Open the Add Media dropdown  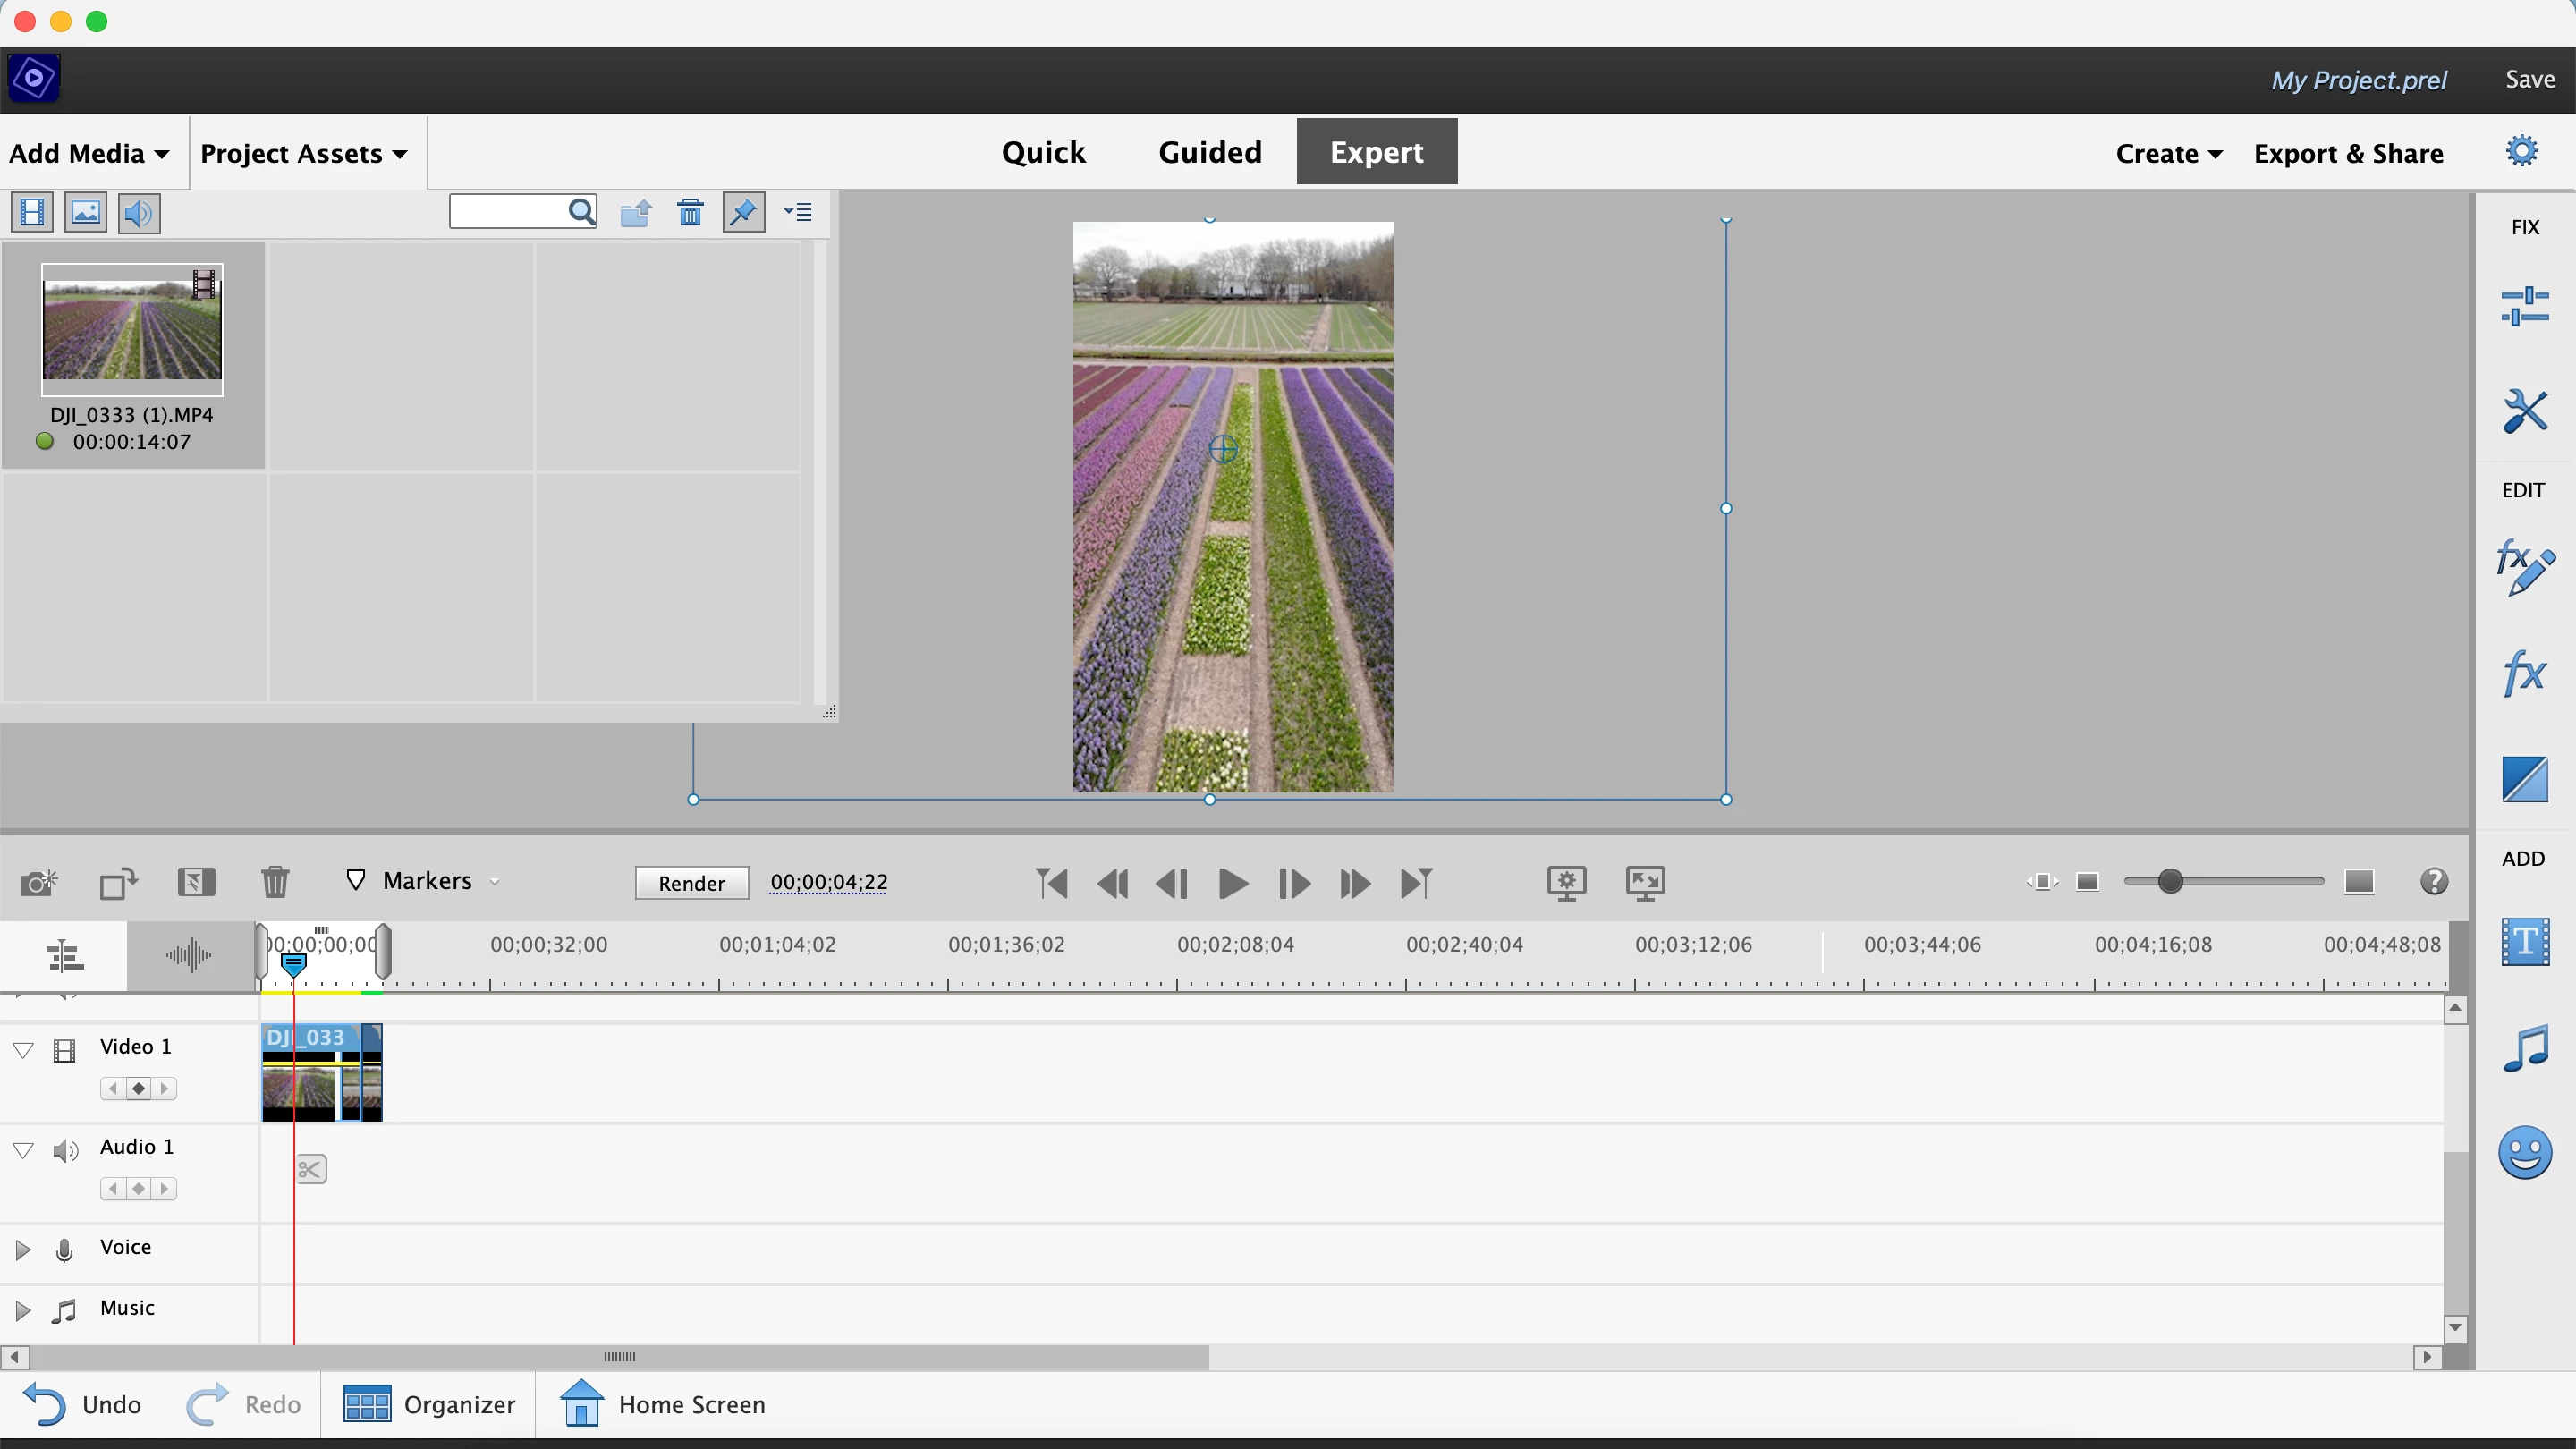tap(89, 153)
